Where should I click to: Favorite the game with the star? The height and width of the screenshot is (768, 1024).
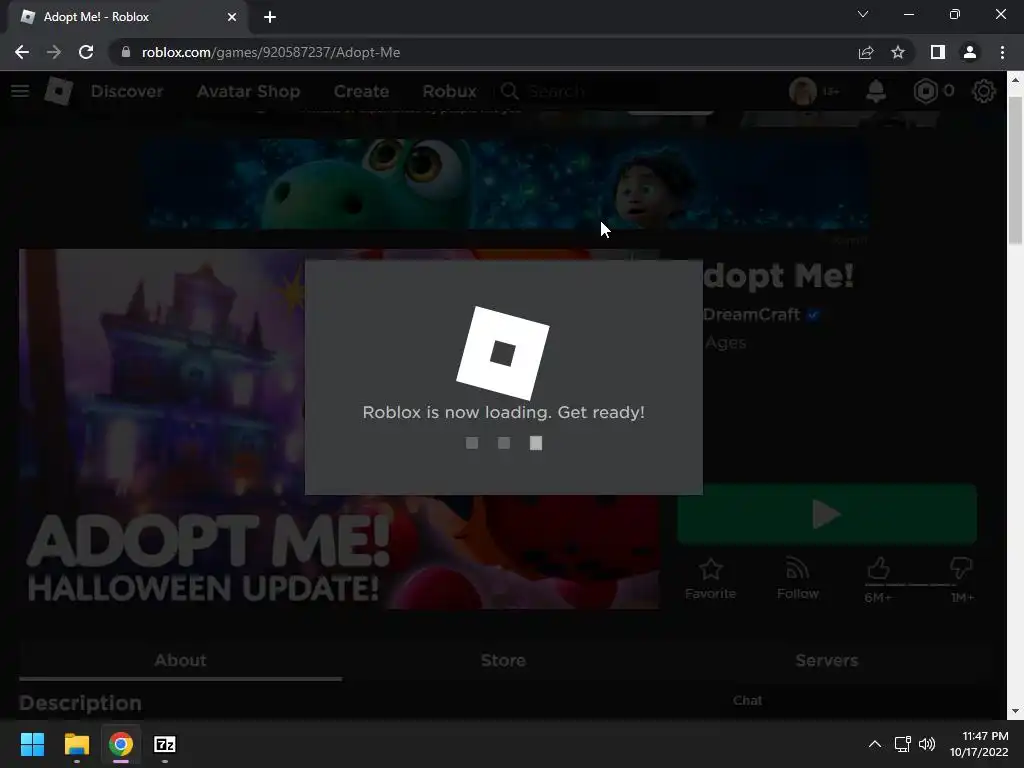[711, 579]
